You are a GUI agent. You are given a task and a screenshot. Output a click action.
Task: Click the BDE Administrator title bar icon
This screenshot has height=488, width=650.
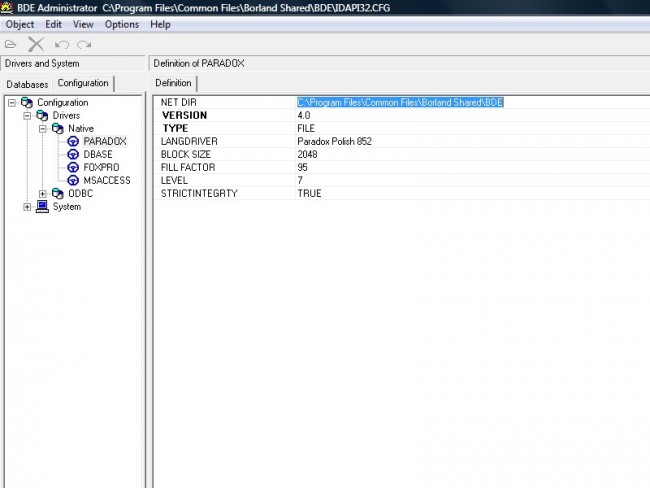tap(7, 7)
